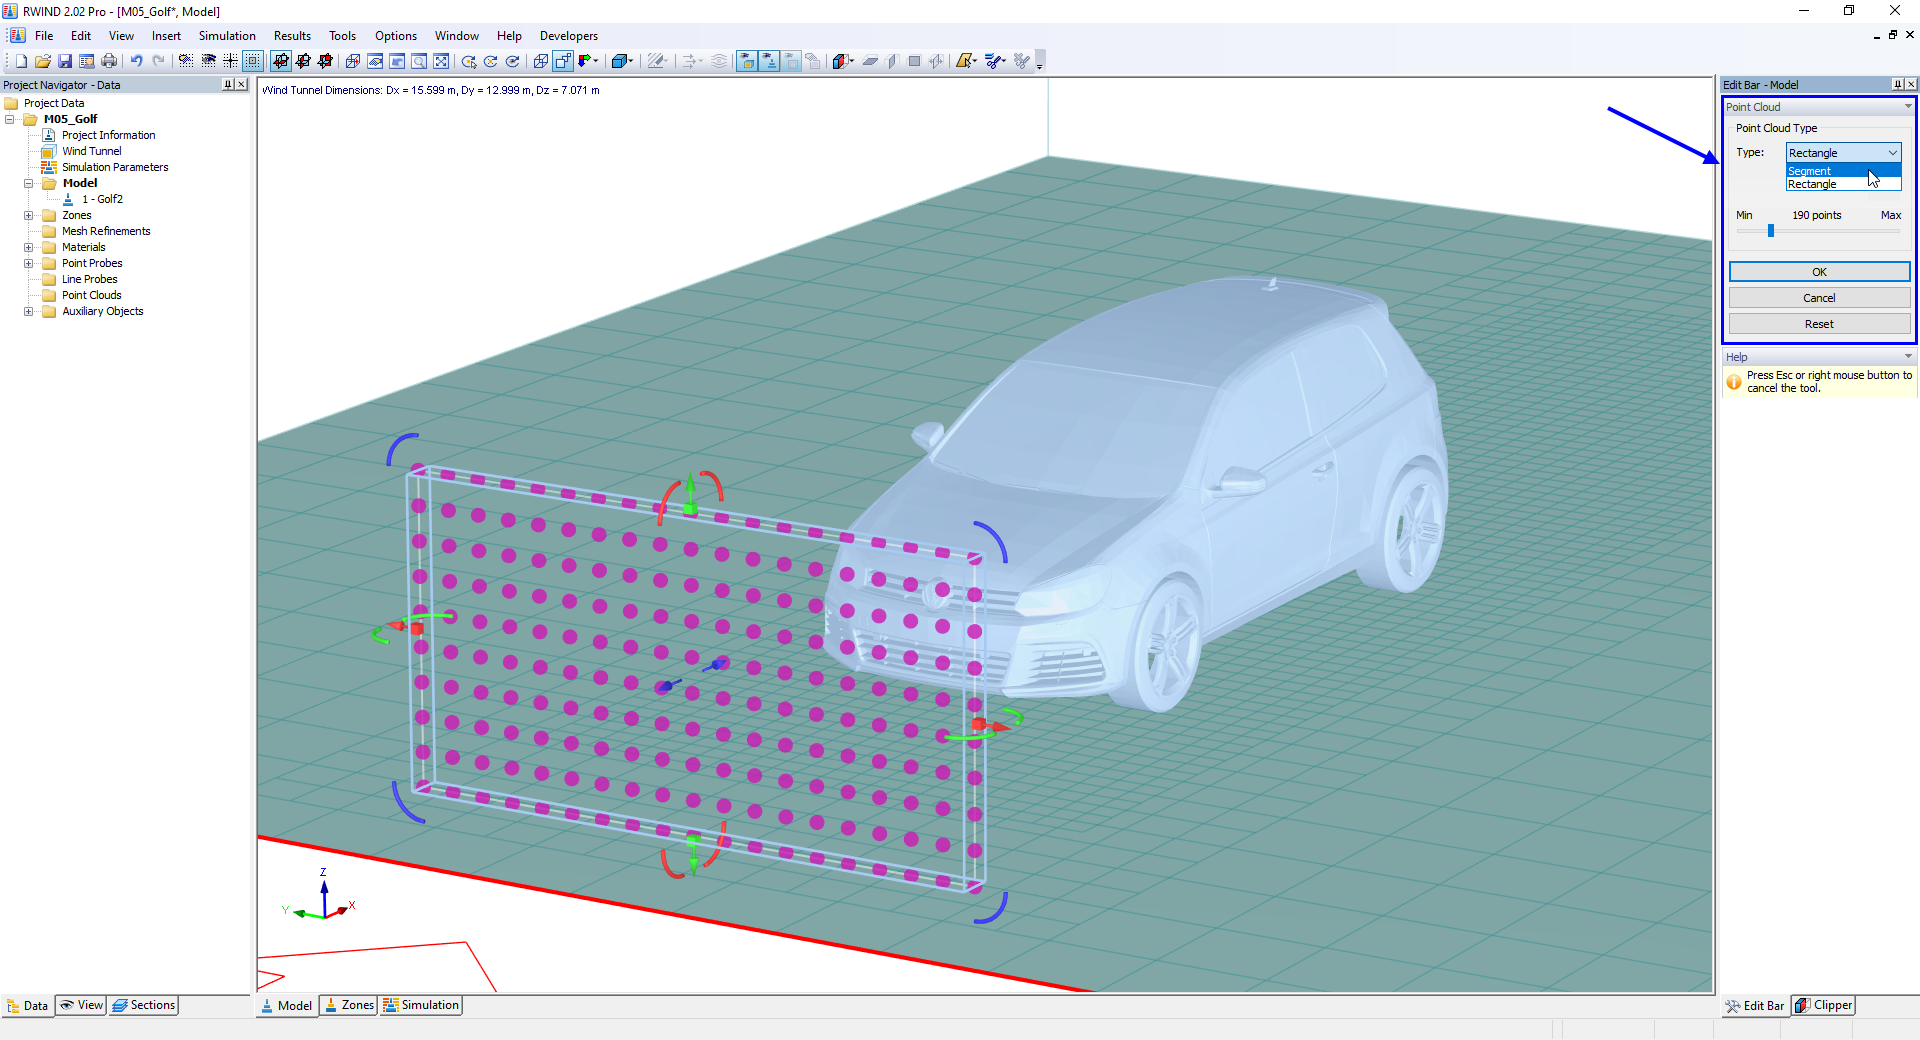The image size is (1920, 1040).
Task: Confirm the point cloud with OK
Action: tap(1818, 271)
